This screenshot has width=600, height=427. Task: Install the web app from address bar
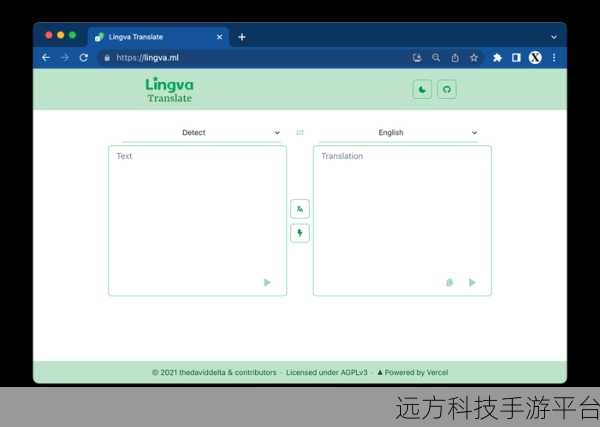tap(417, 58)
